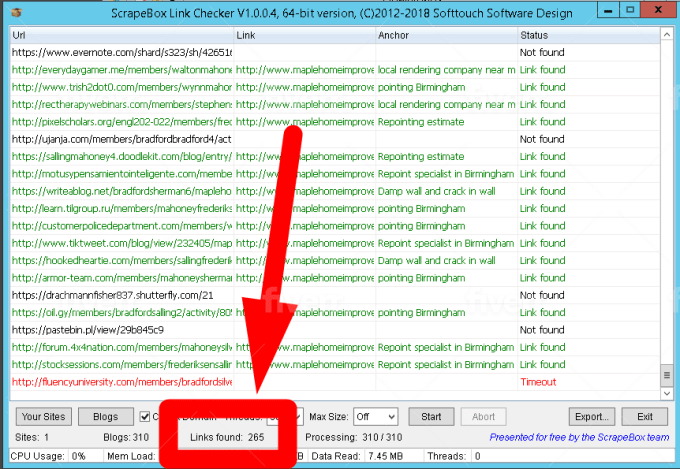Click the Processing: 310 / 310 label
The width and height of the screenshot is (680, 469).
[x=353, y=437]
